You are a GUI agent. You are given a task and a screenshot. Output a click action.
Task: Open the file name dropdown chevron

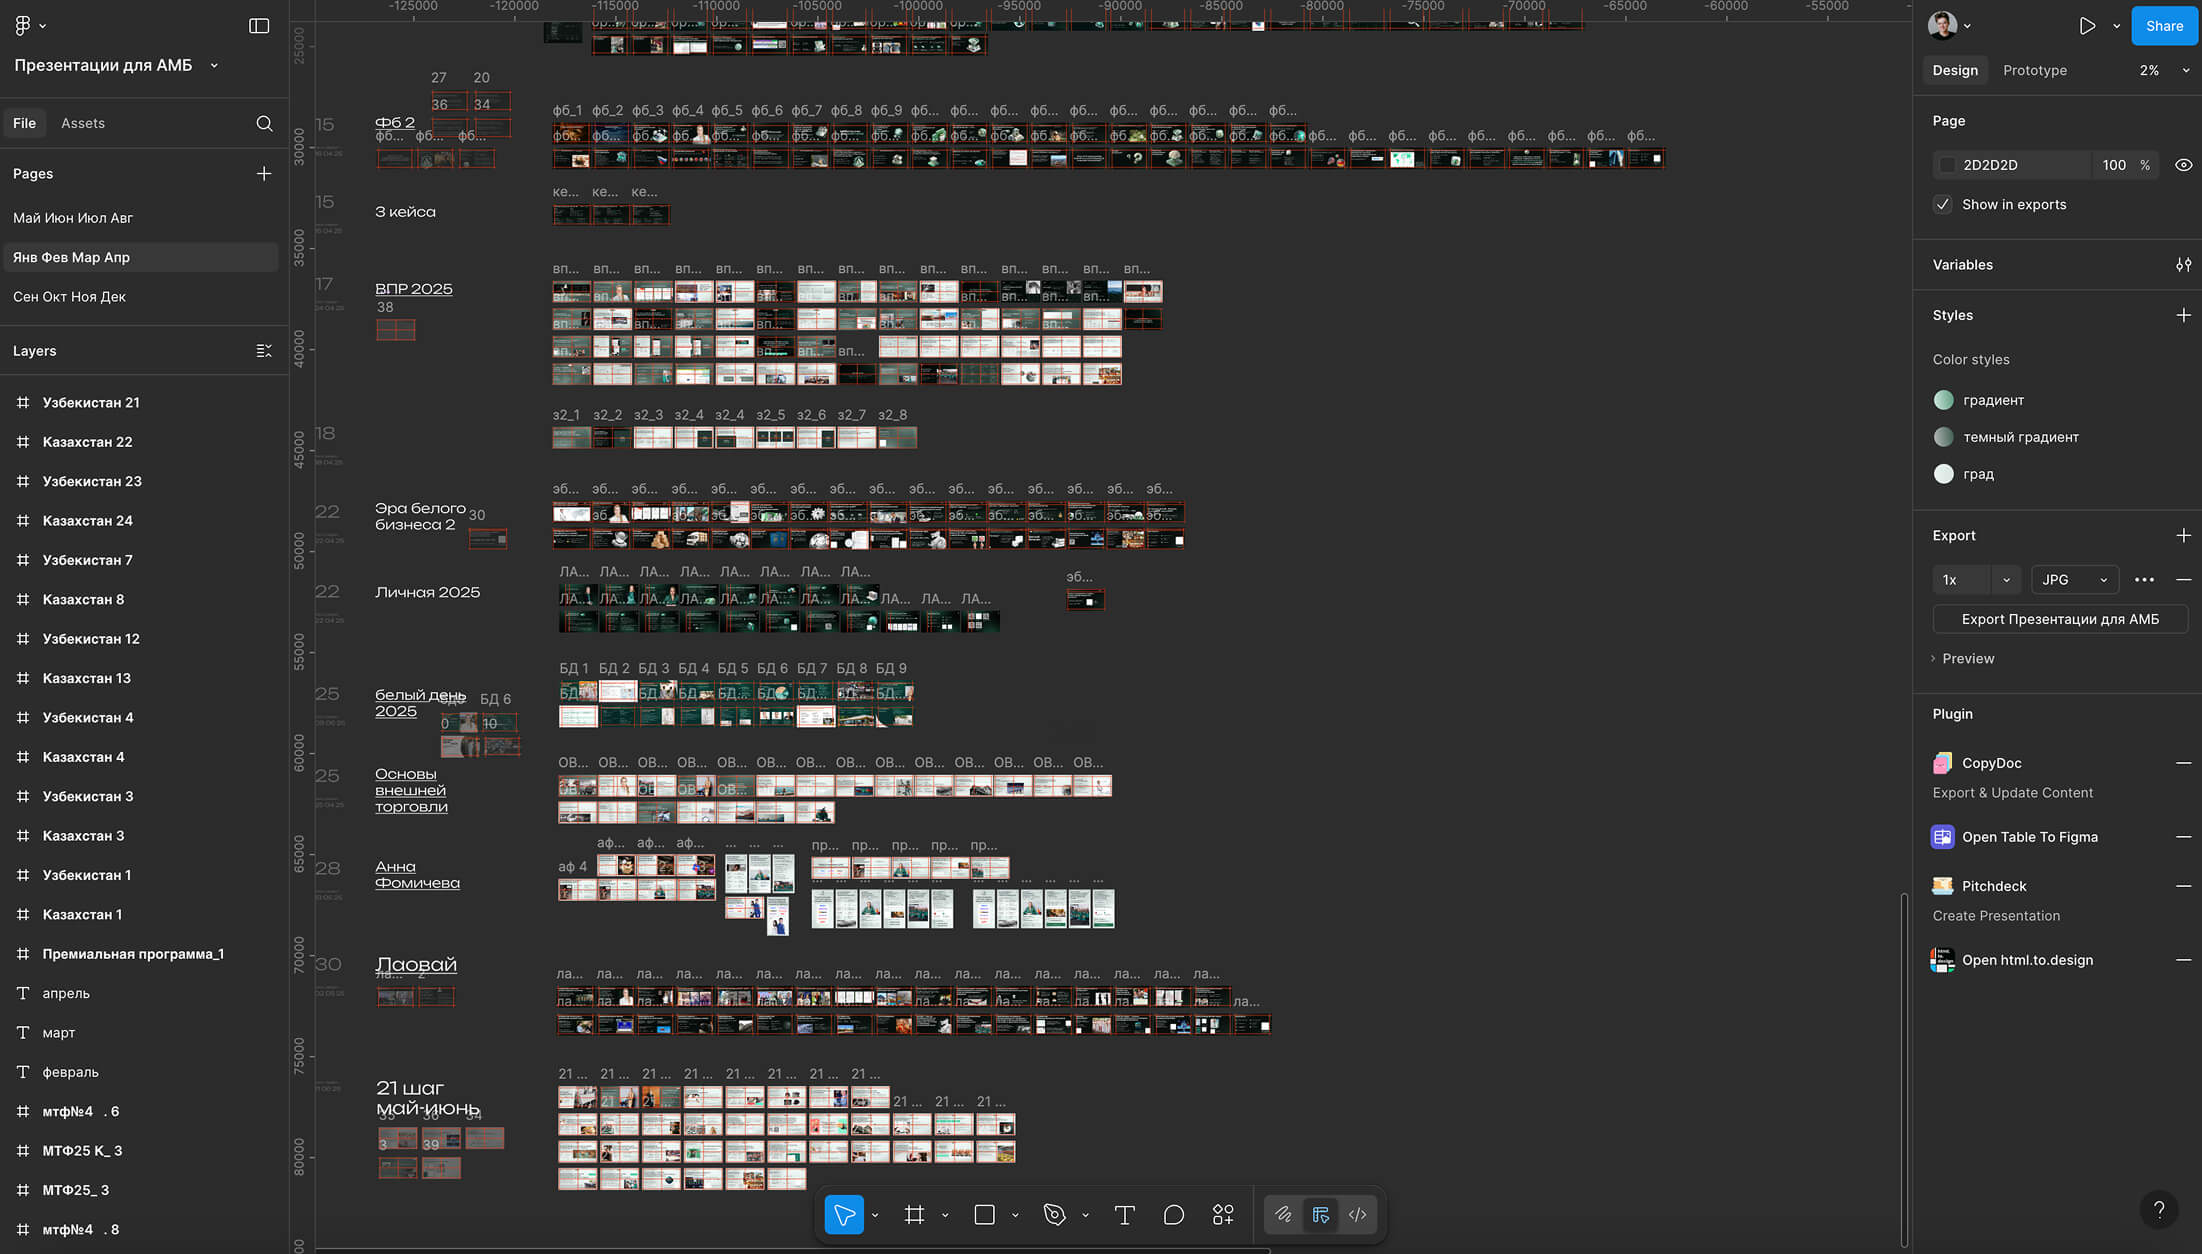pyautogui.click(x=214, y=65)
